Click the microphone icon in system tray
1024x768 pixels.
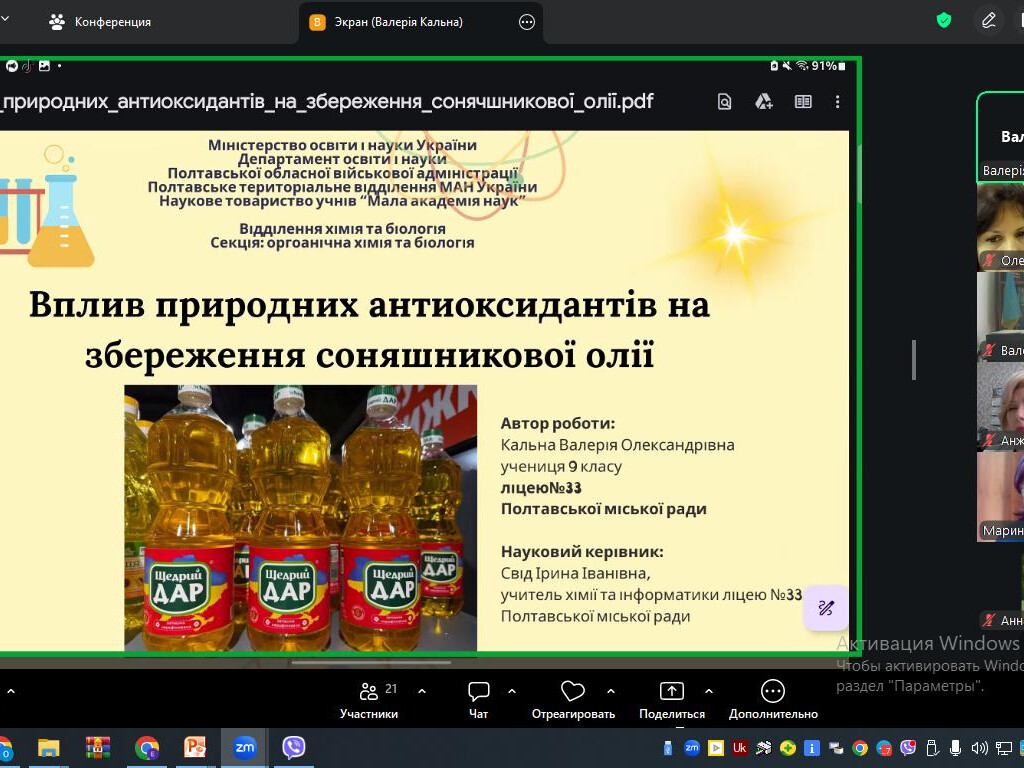pos(955,748)
